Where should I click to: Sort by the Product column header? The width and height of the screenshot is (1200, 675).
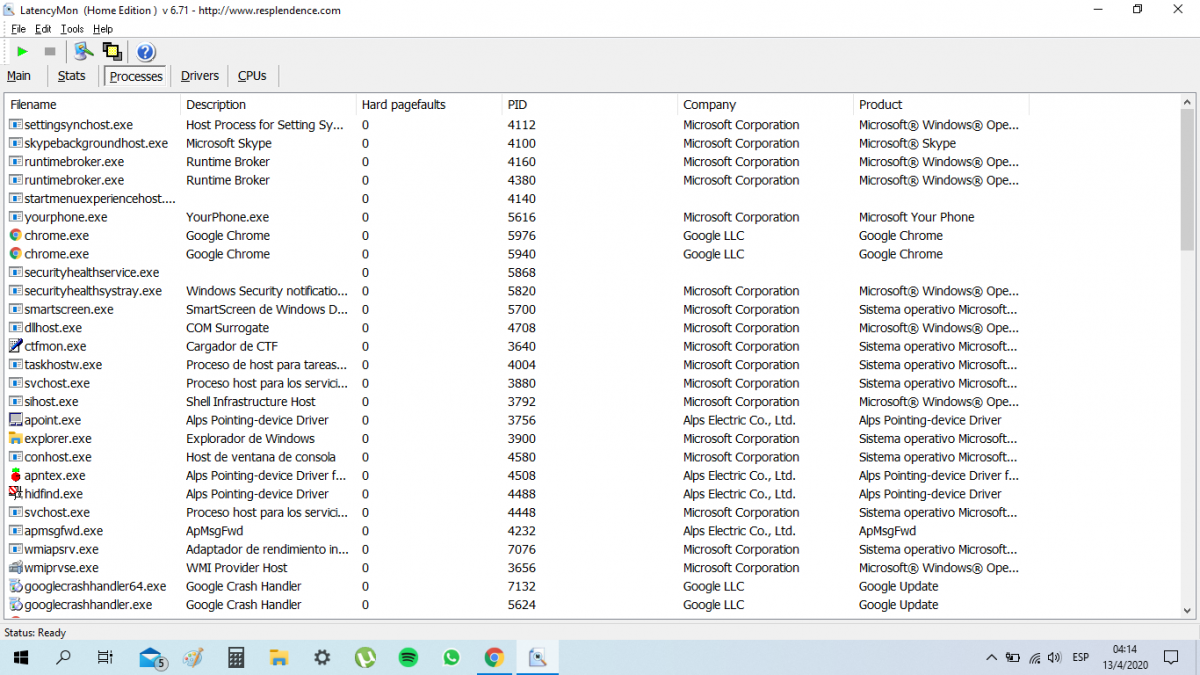coord(941,105)
